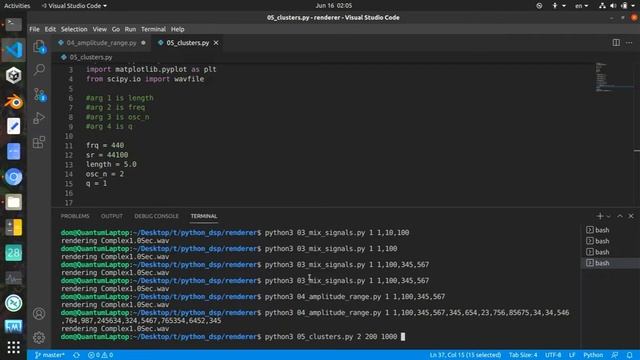
Task: Close the terminal panel
Action: 631,216
